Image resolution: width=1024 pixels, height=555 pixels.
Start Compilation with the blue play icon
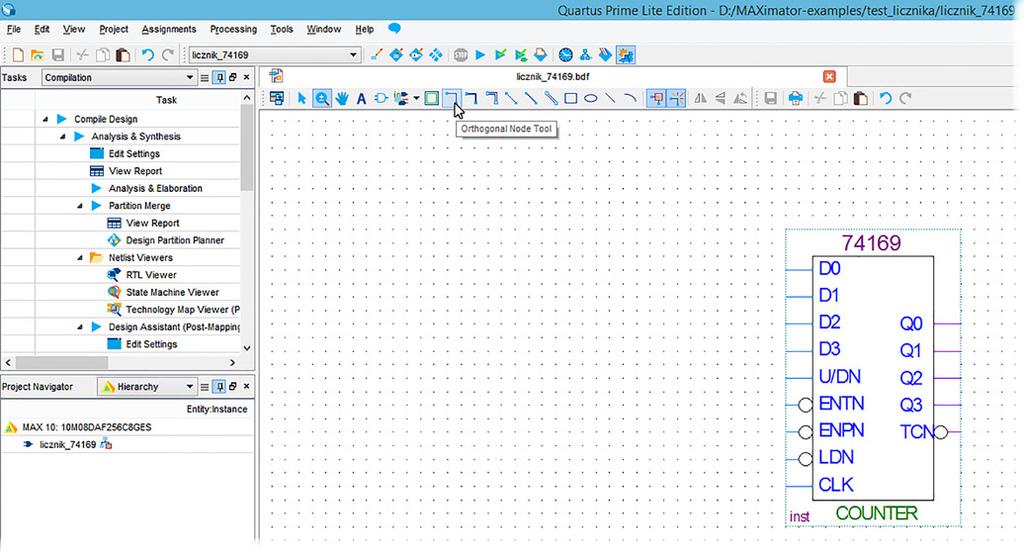(481, 55)
